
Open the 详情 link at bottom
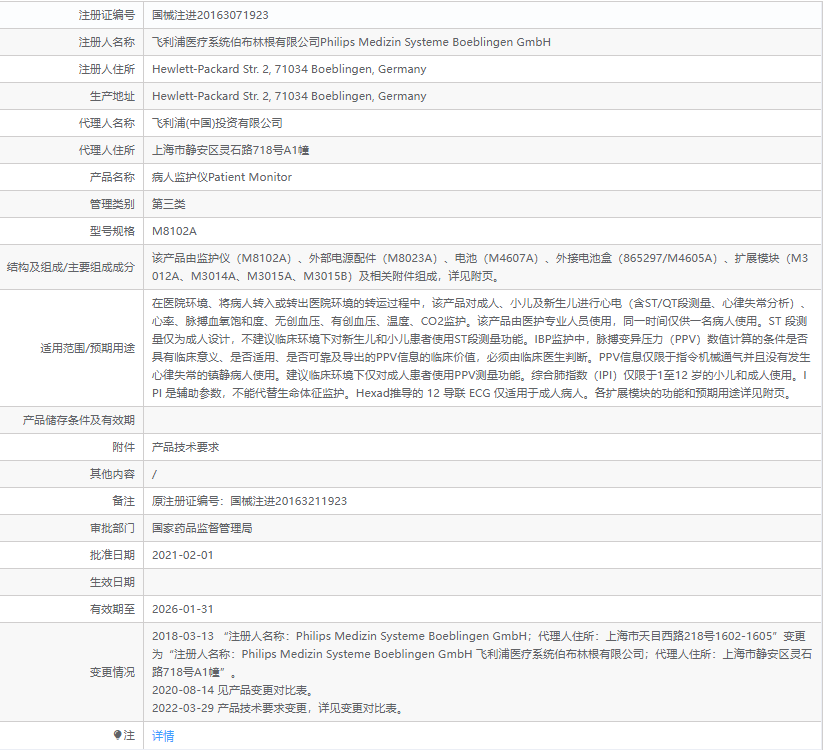163,736
